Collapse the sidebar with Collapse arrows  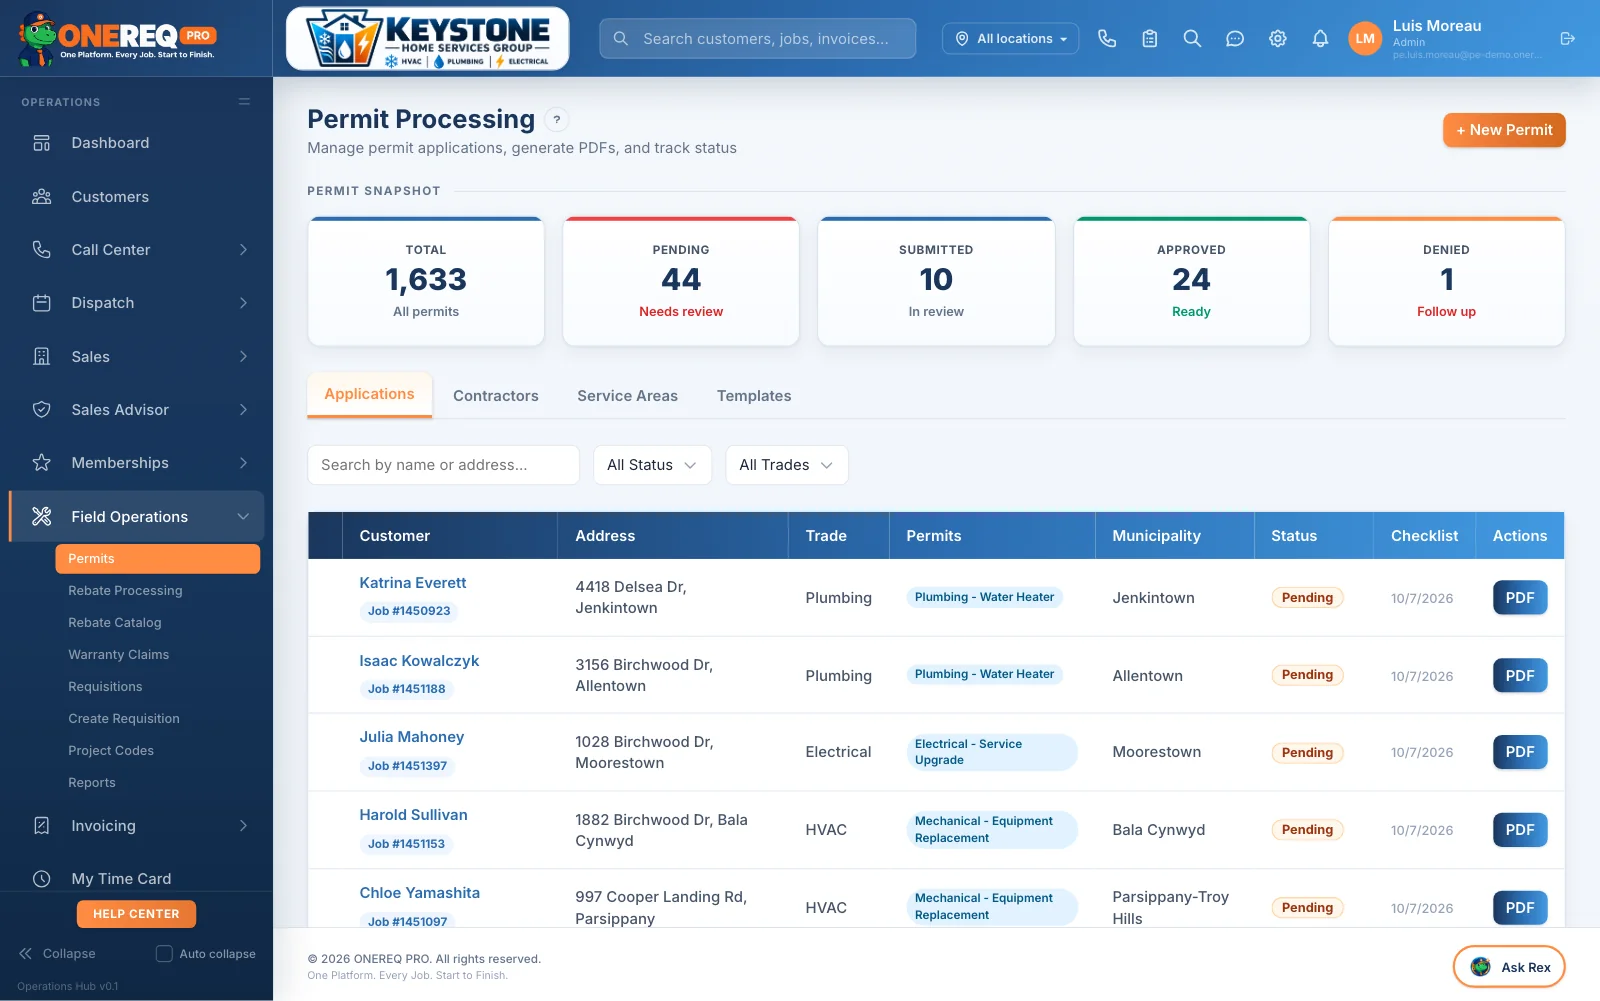(57, 954)
